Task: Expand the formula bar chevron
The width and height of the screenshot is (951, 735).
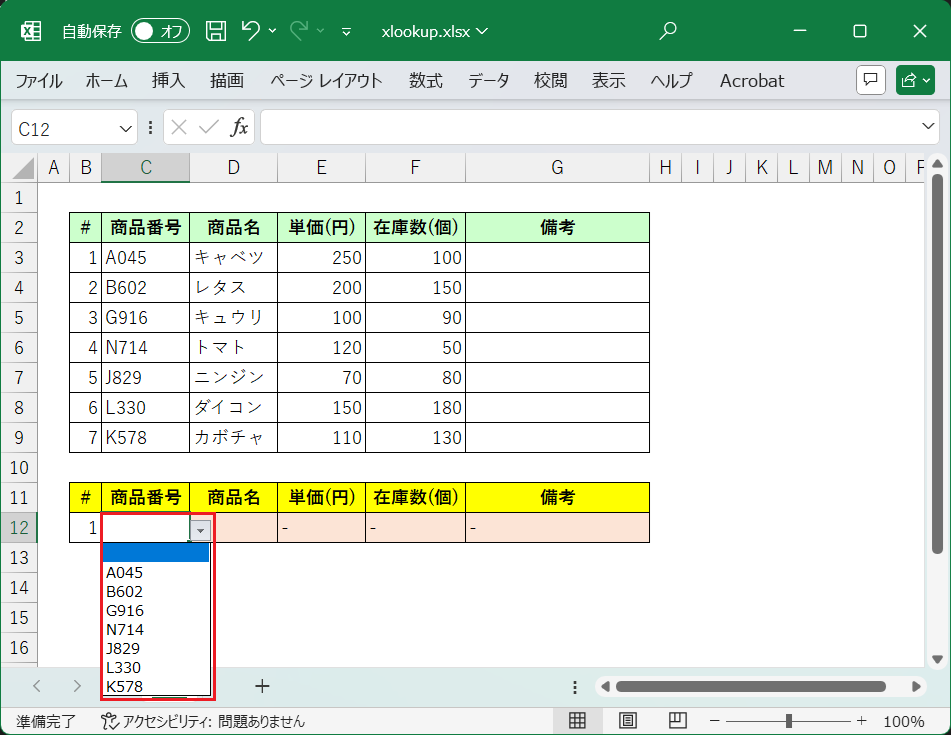Action: click(x=927, y=127)
